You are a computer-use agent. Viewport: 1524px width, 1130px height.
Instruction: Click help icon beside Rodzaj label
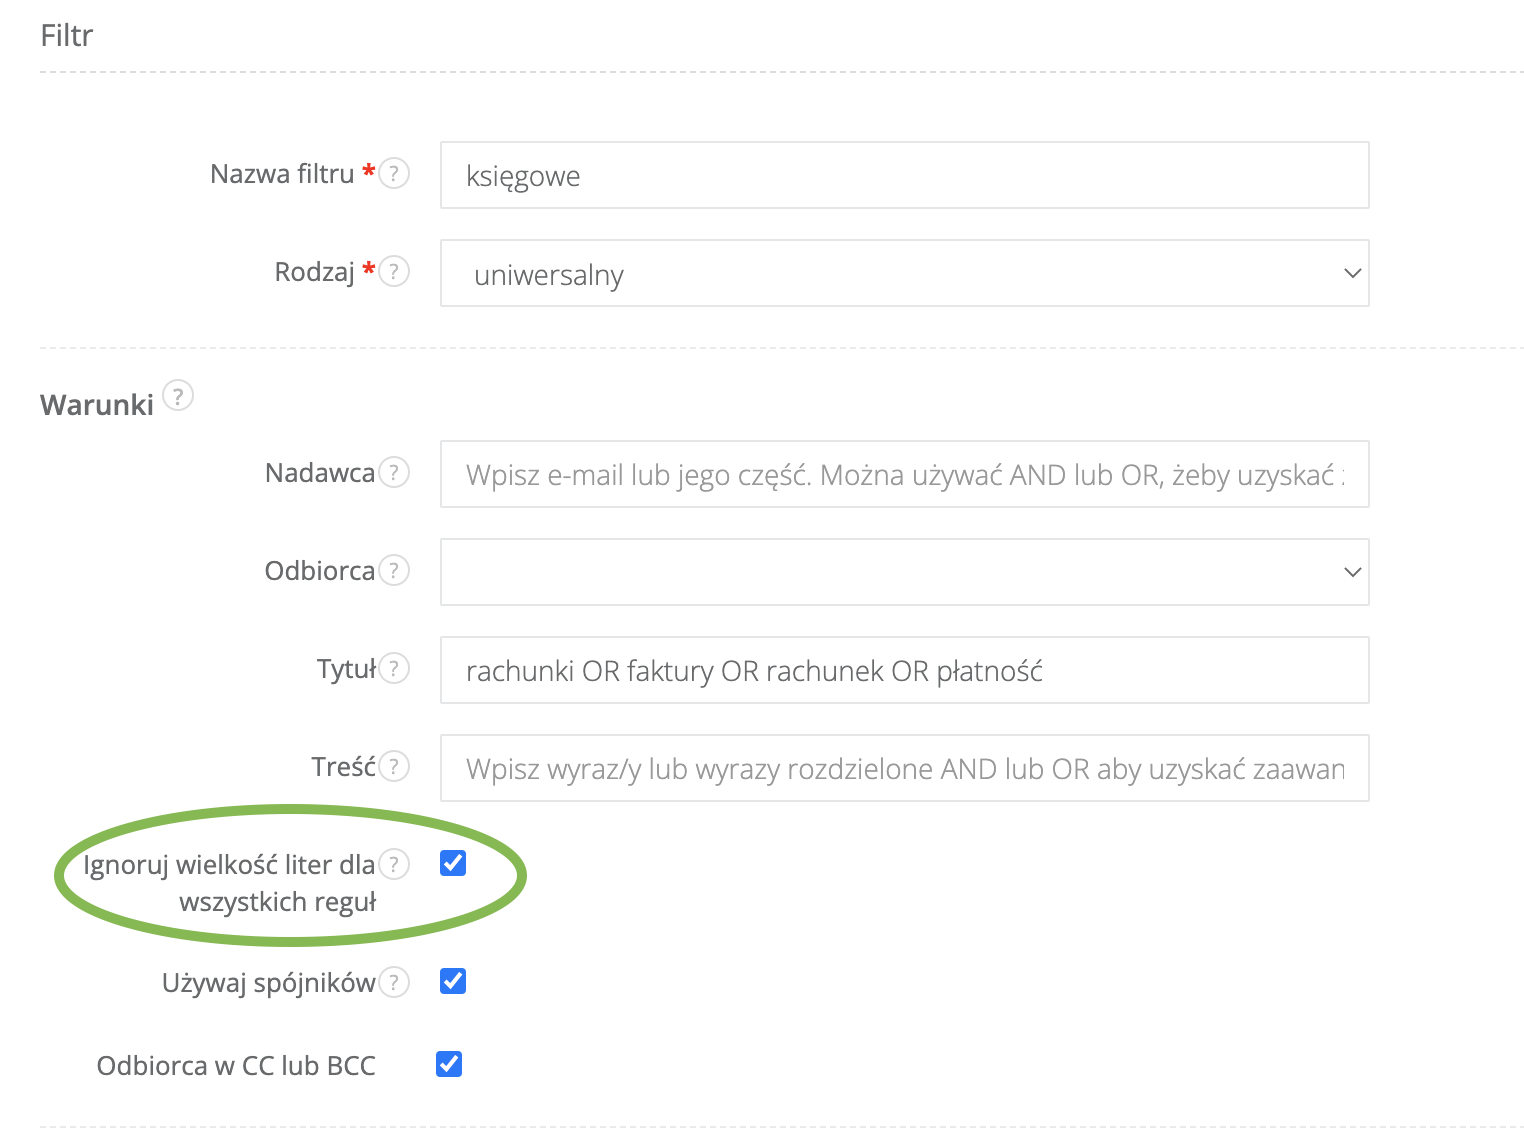click(394, 272)
